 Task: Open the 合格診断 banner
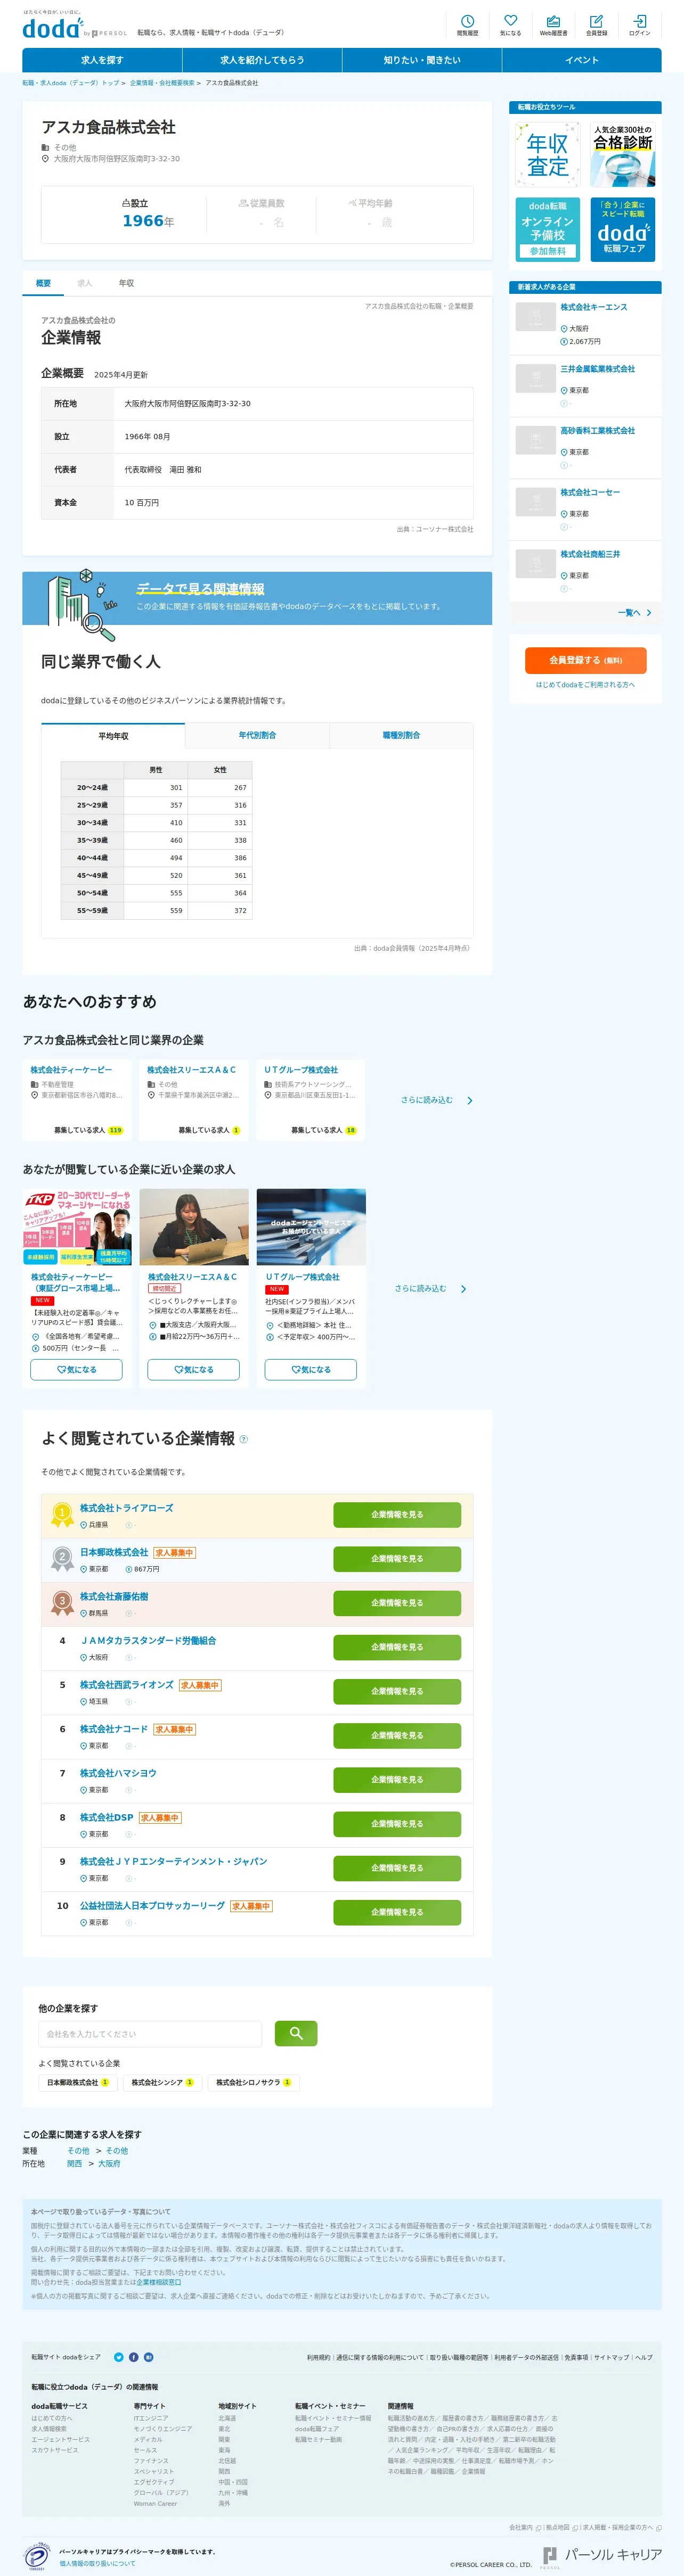(623, 155)
